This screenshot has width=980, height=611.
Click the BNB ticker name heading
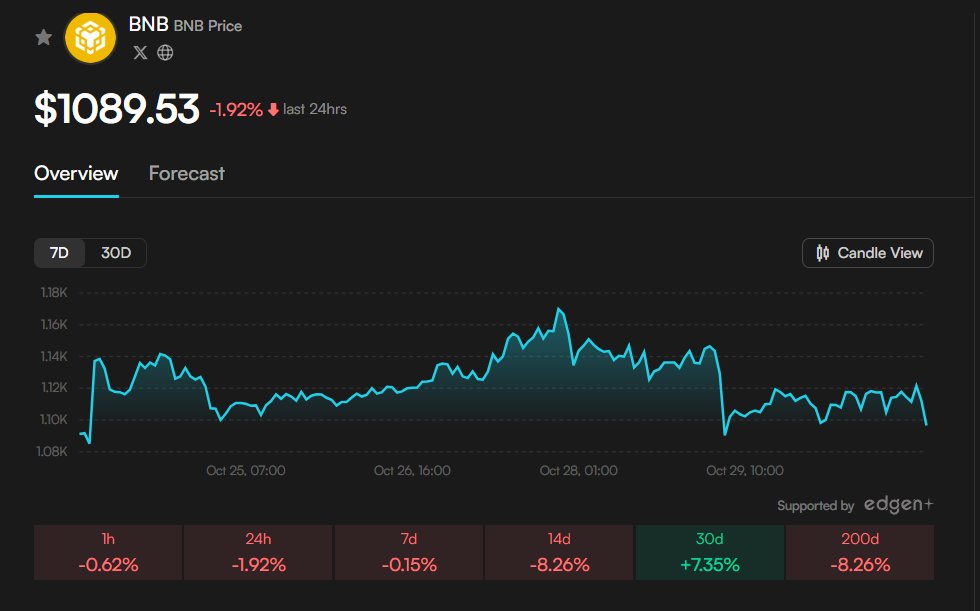[x=148, y=24]
